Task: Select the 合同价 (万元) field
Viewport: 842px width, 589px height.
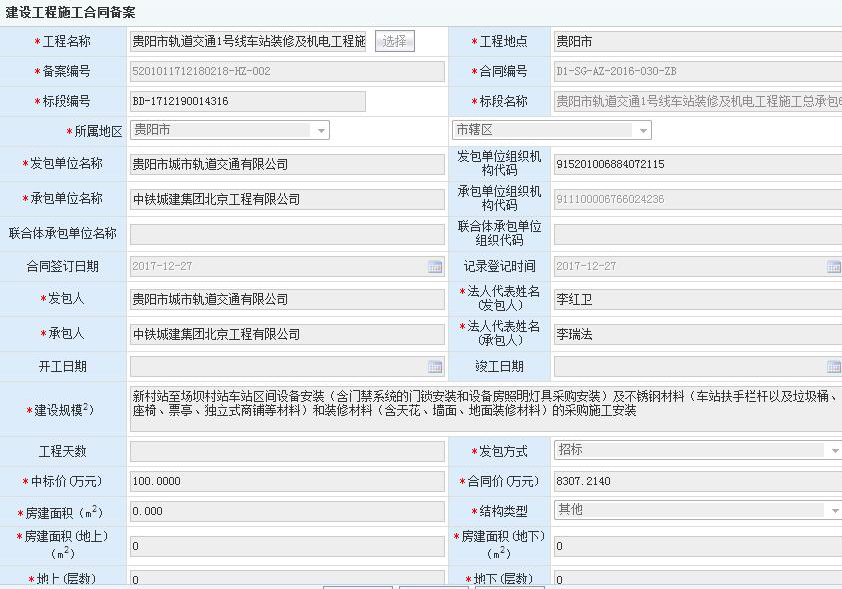Action: [697, 482]
